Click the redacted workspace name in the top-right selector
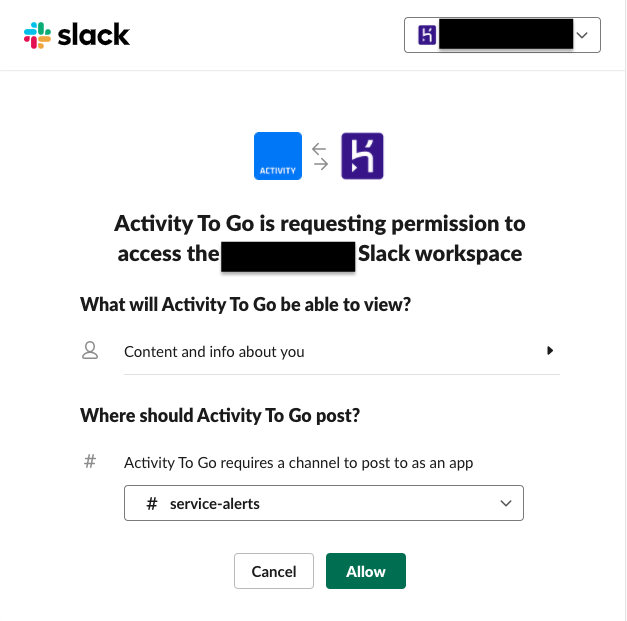This screenshot has height=621, width=627. (x=505, y=36)
